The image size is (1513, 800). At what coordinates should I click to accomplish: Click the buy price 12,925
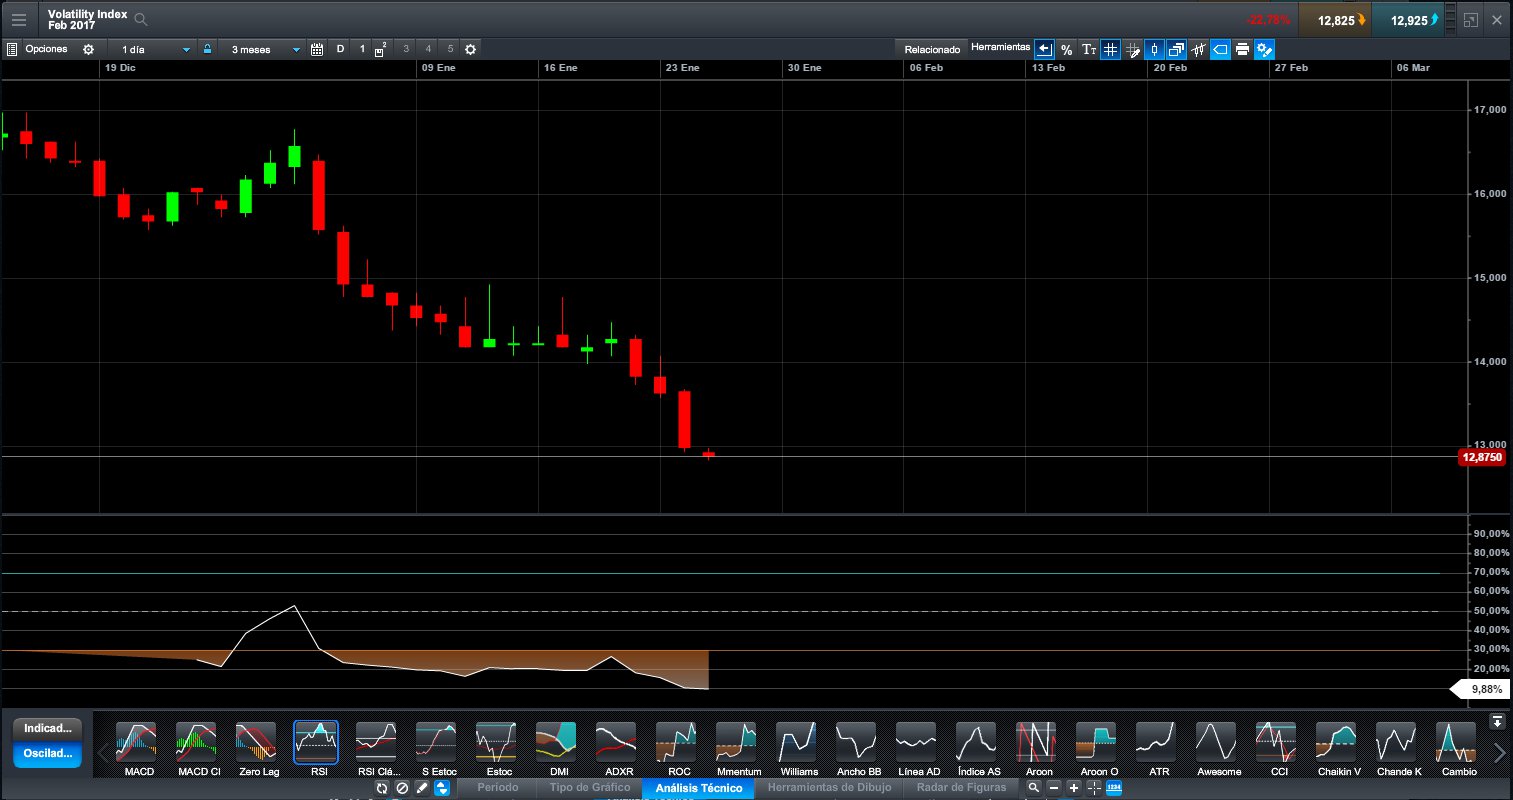(1409, 19)
